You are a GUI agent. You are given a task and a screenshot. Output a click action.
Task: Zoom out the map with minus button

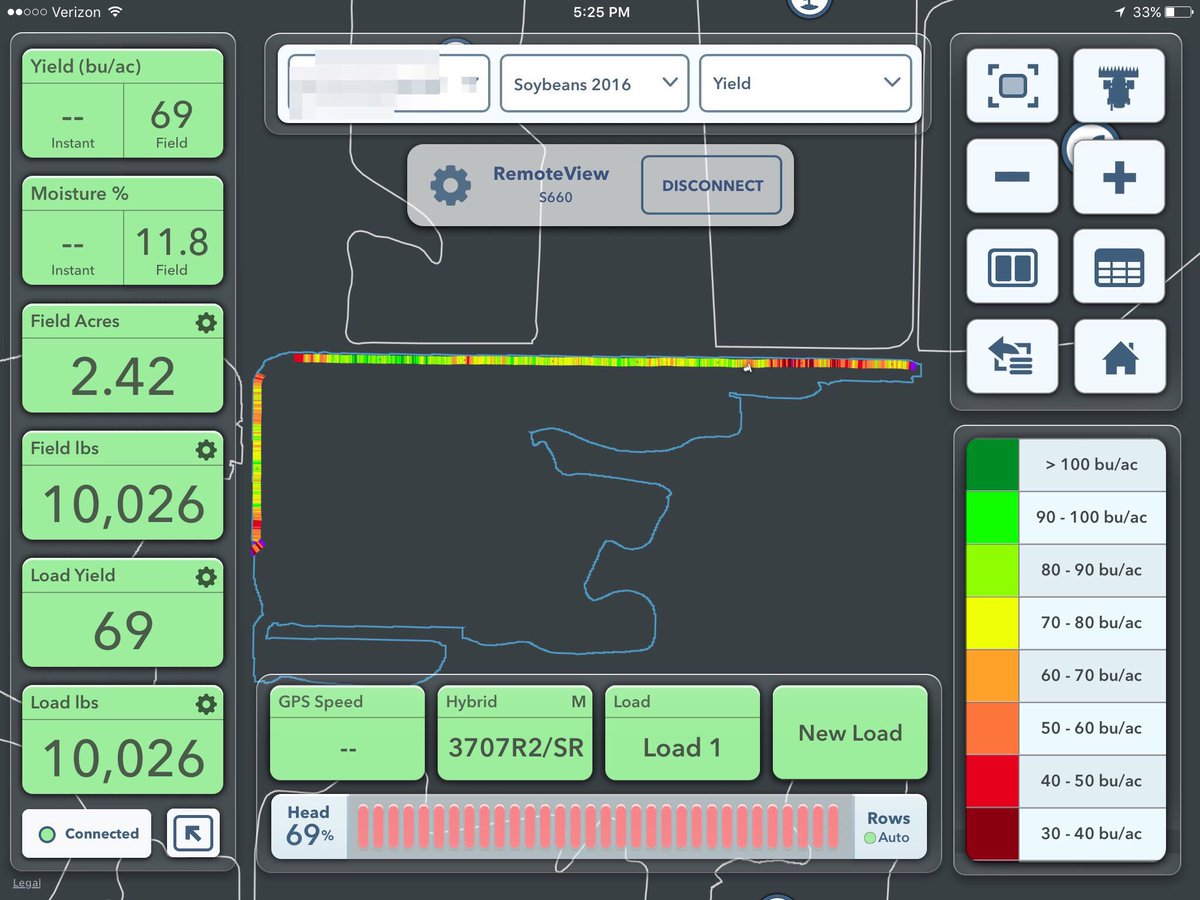[1012, 176]
